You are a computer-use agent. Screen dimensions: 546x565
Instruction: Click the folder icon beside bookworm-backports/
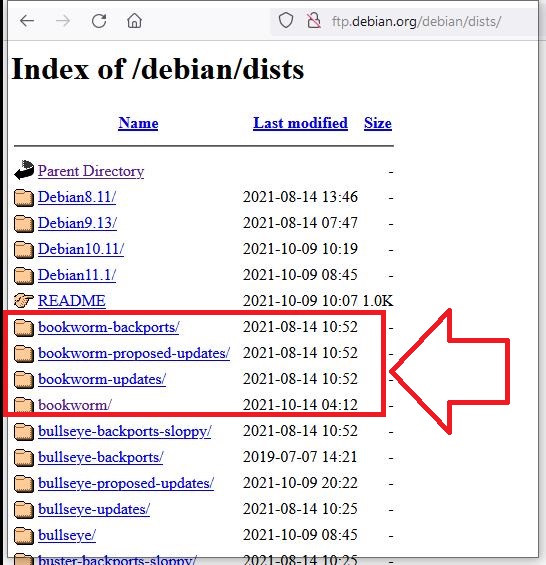24,328
